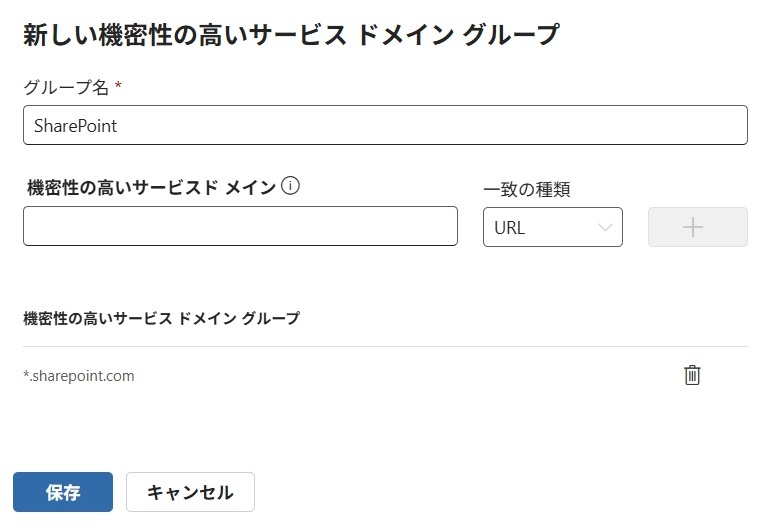Click the グループ名 field label

click(x=65, y=88)
